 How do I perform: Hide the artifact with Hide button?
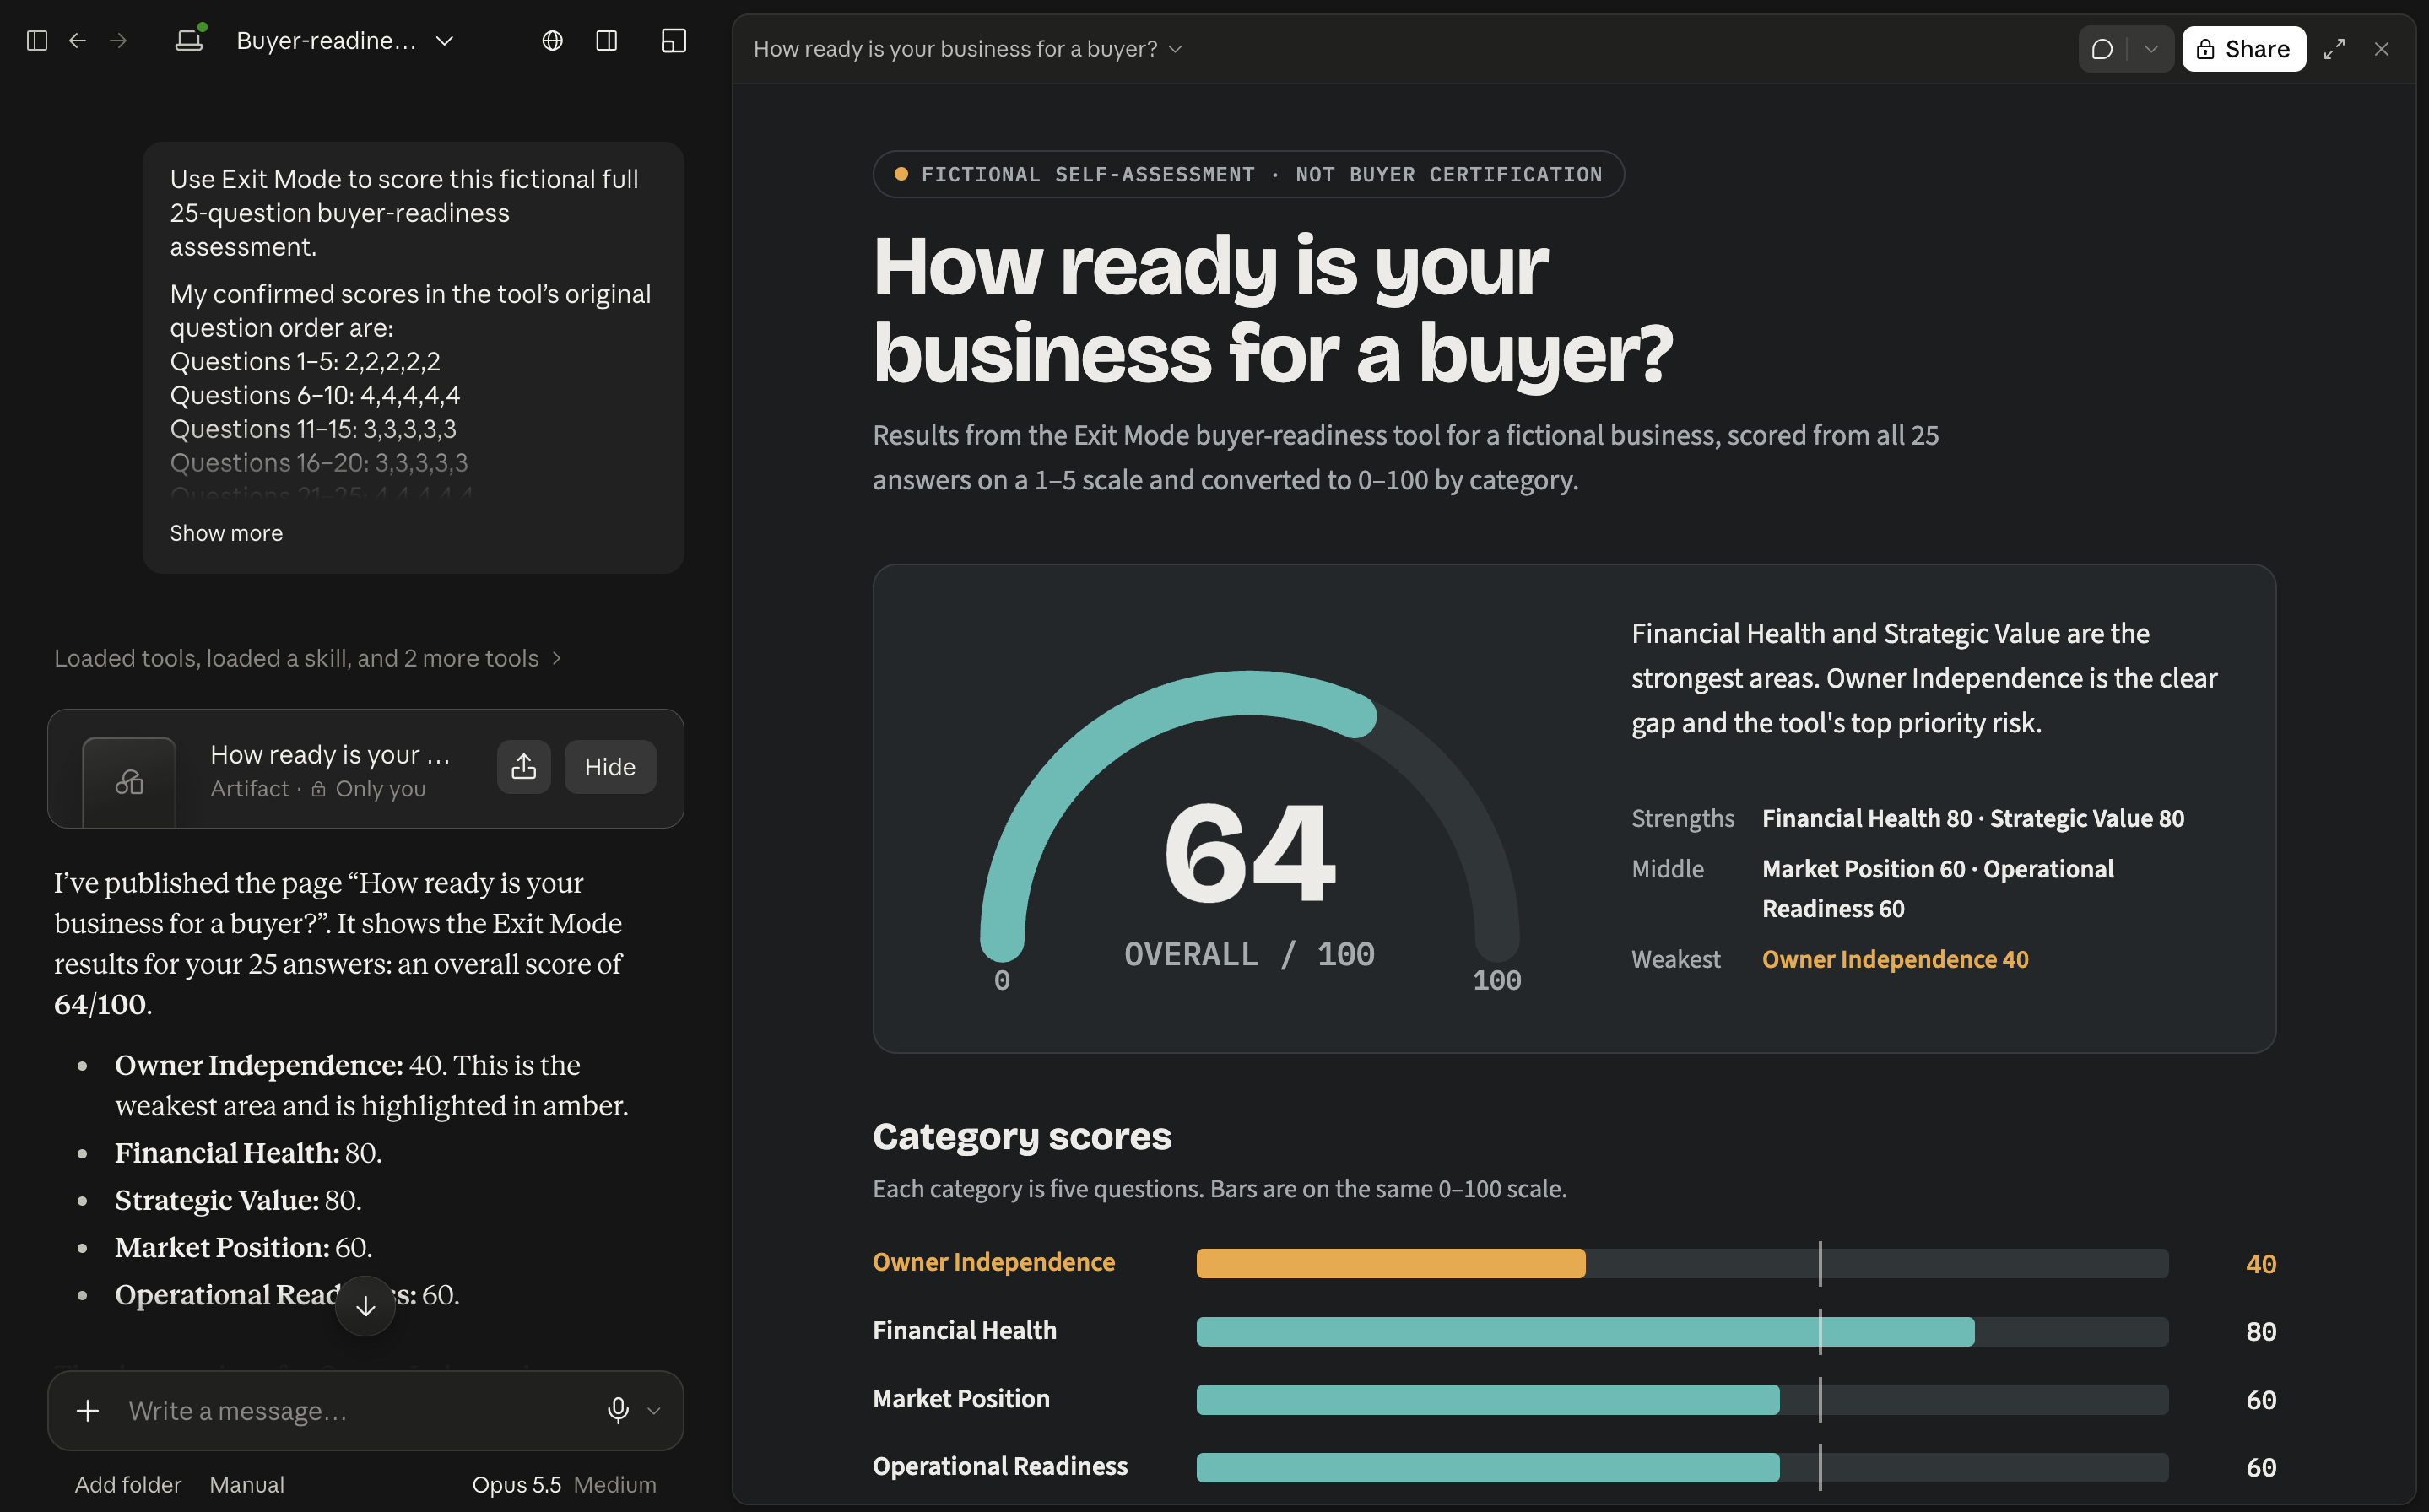[x=610, y=767]
